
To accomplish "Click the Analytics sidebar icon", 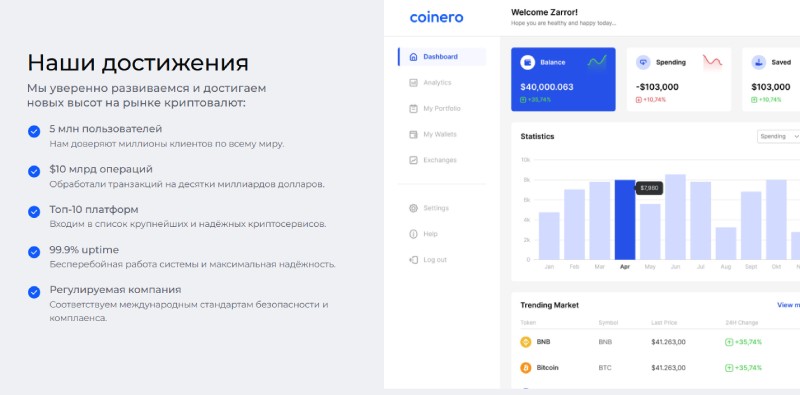I will pyautogui.click(x=413, y=83).
